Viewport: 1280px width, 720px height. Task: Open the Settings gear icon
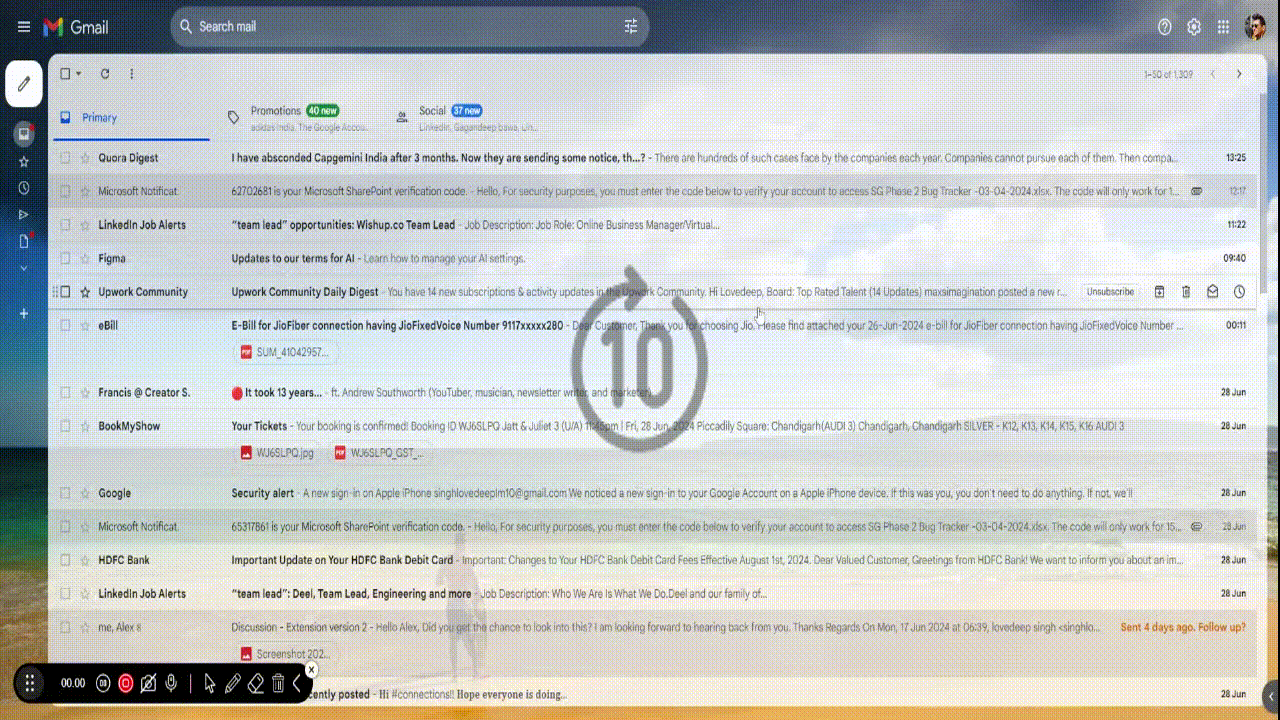(x=1194, y=27)
